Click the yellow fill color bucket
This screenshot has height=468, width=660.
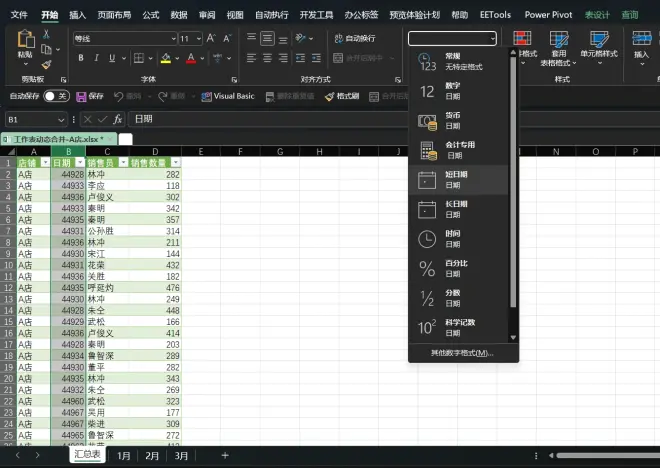click(166, 58)
